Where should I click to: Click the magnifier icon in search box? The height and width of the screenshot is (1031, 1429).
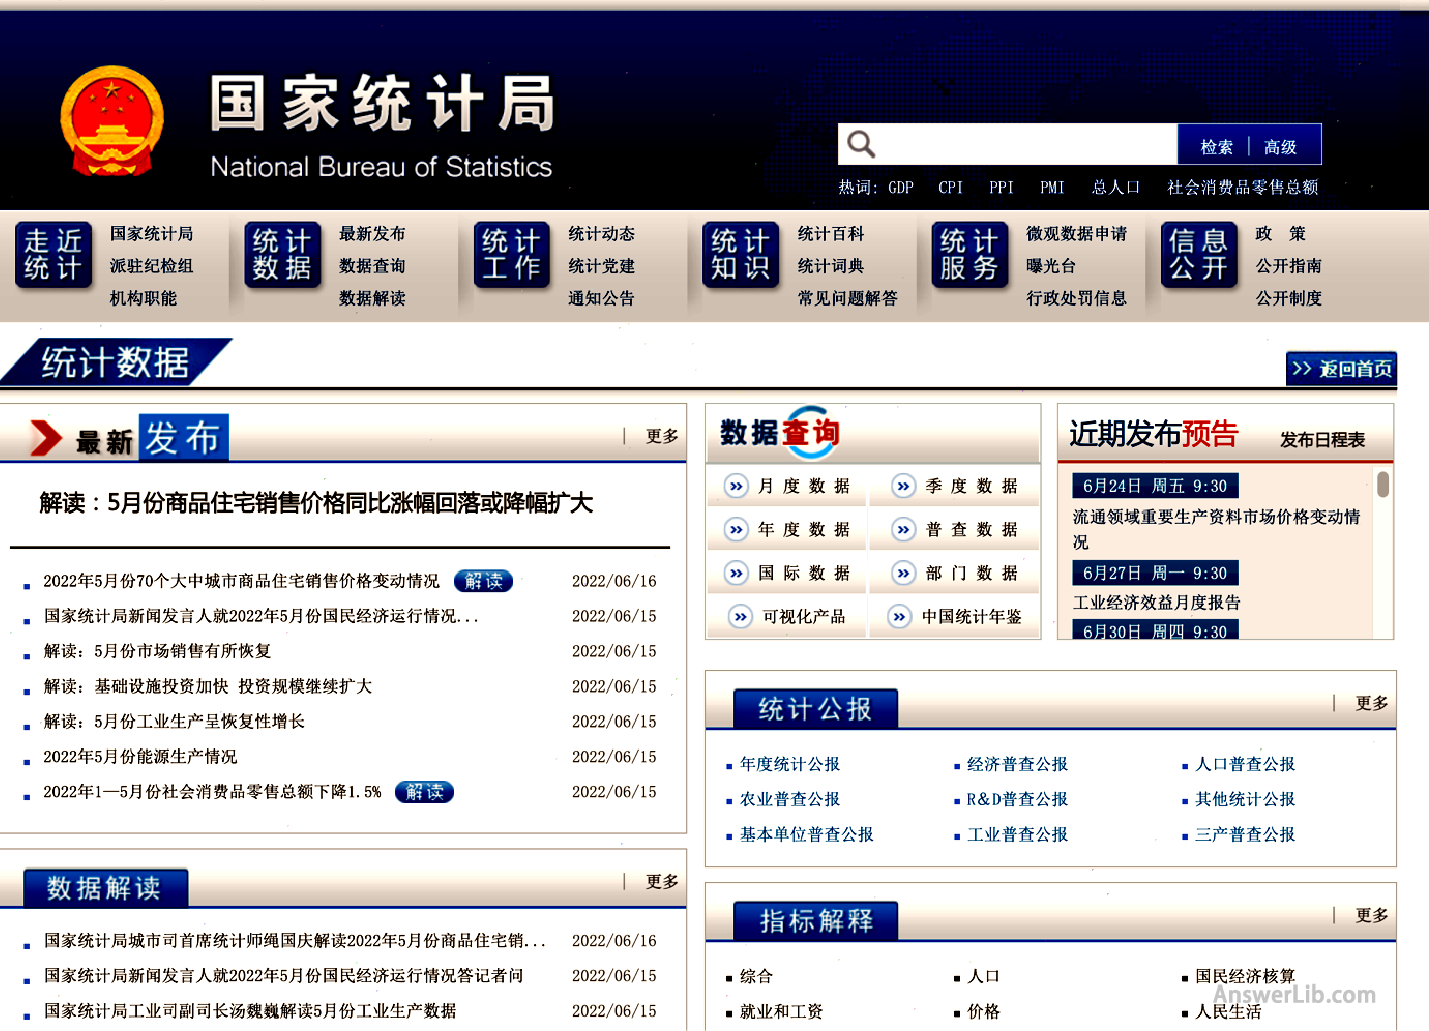[x=861, y=144]
